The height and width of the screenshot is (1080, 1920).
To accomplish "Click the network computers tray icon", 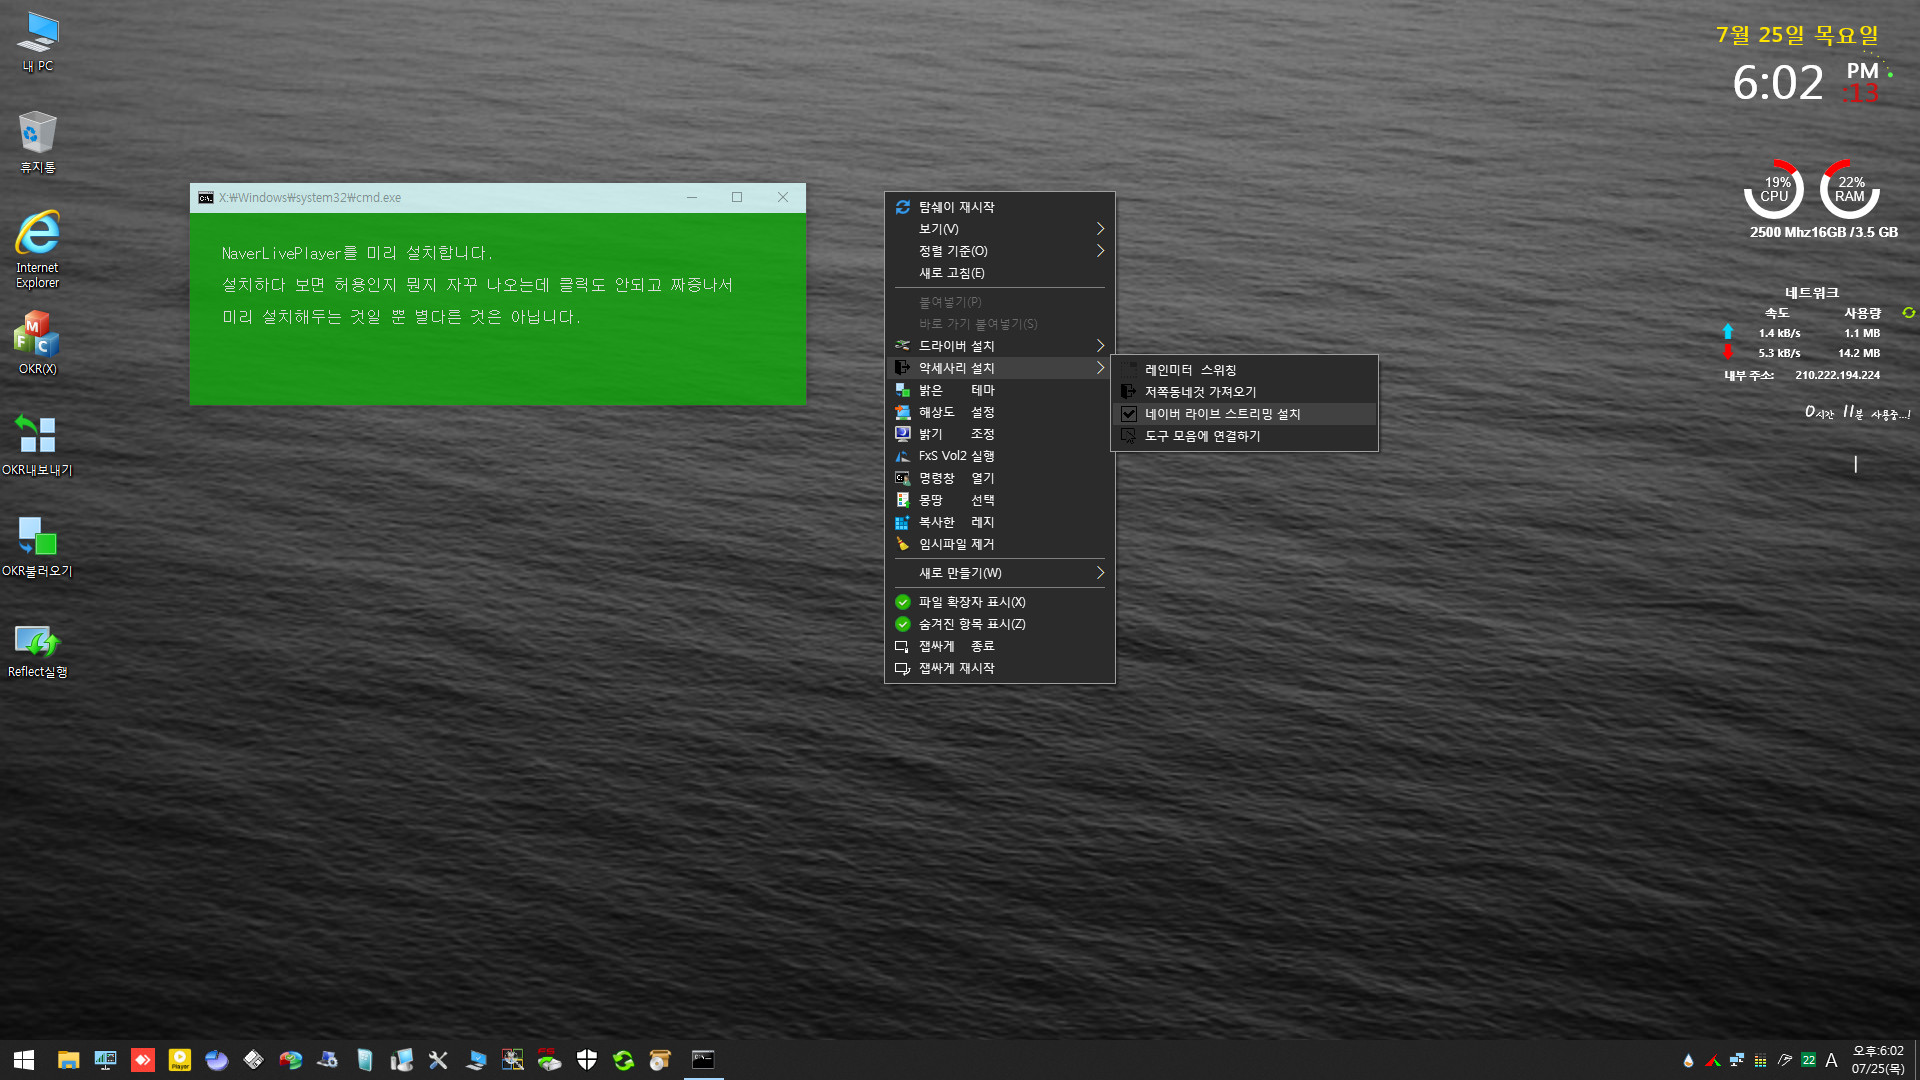I will point(1736,1061).
